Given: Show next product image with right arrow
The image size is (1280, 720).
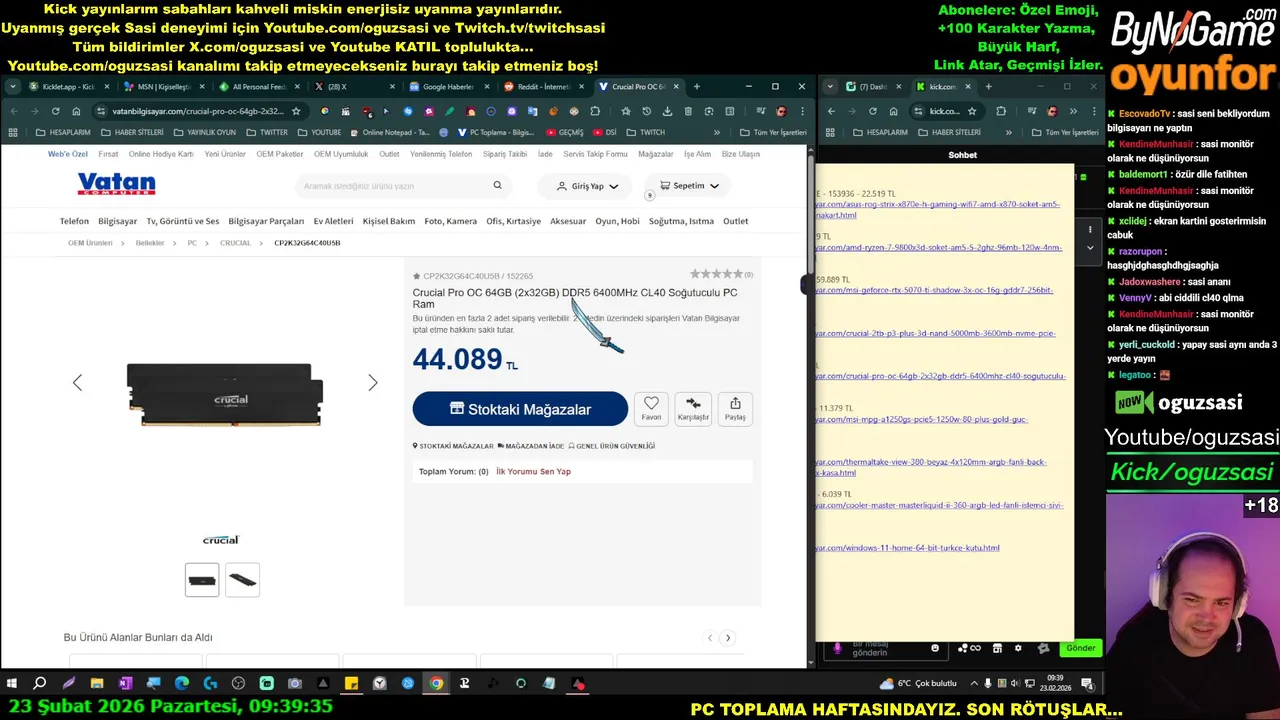Looking at the screenshot, I should tap(373, 383).
